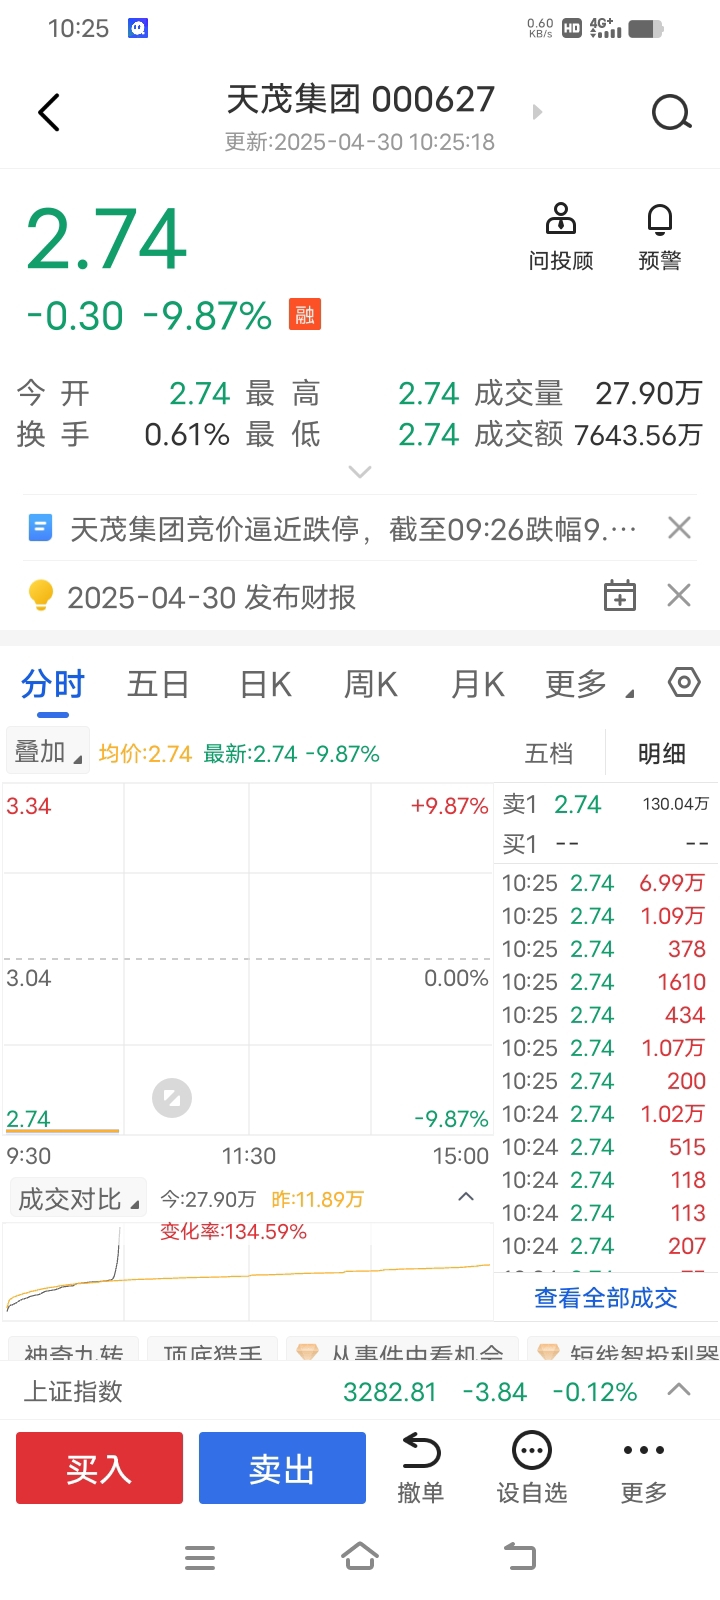Select the 分时 chart tab
Image resolution: width=720 pixels, height=1600 pixels.
pos(53,685)
